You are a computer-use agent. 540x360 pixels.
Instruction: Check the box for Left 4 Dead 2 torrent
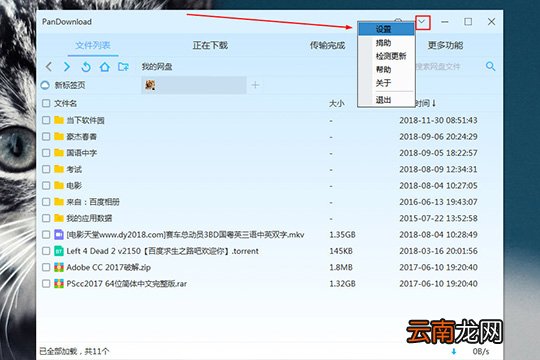click(46, 251)
